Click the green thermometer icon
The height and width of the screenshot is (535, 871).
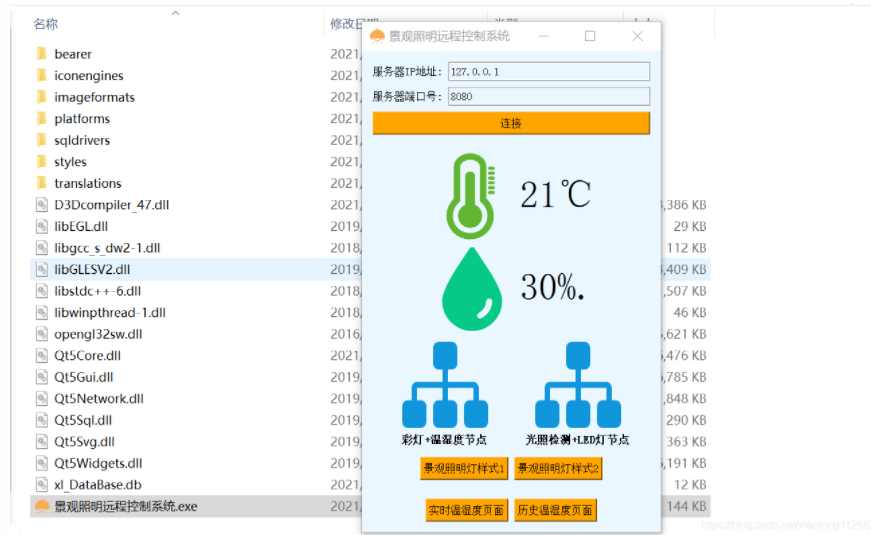click(470, 196)
